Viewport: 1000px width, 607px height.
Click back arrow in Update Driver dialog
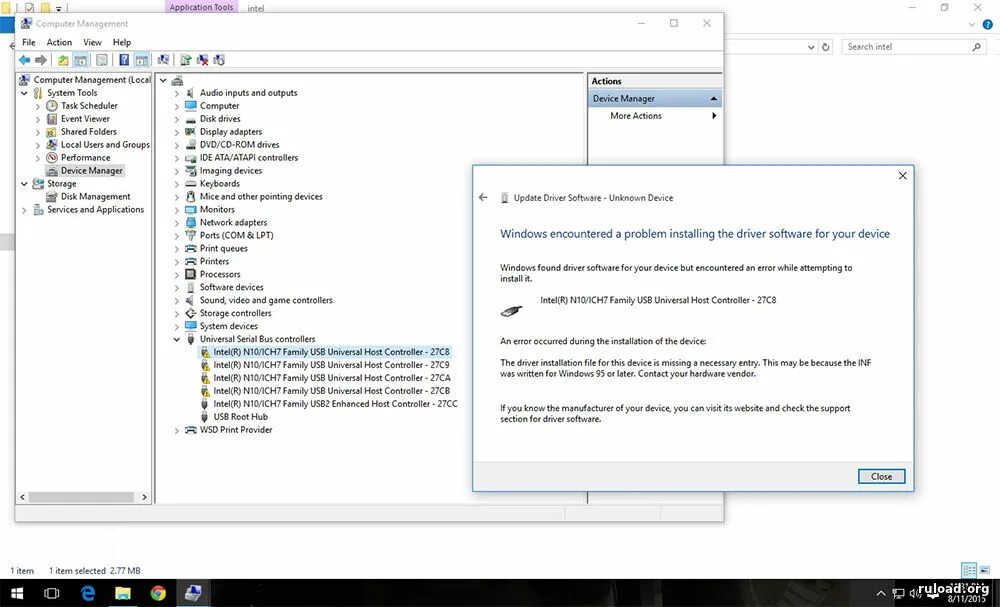[x=483, y=198]
